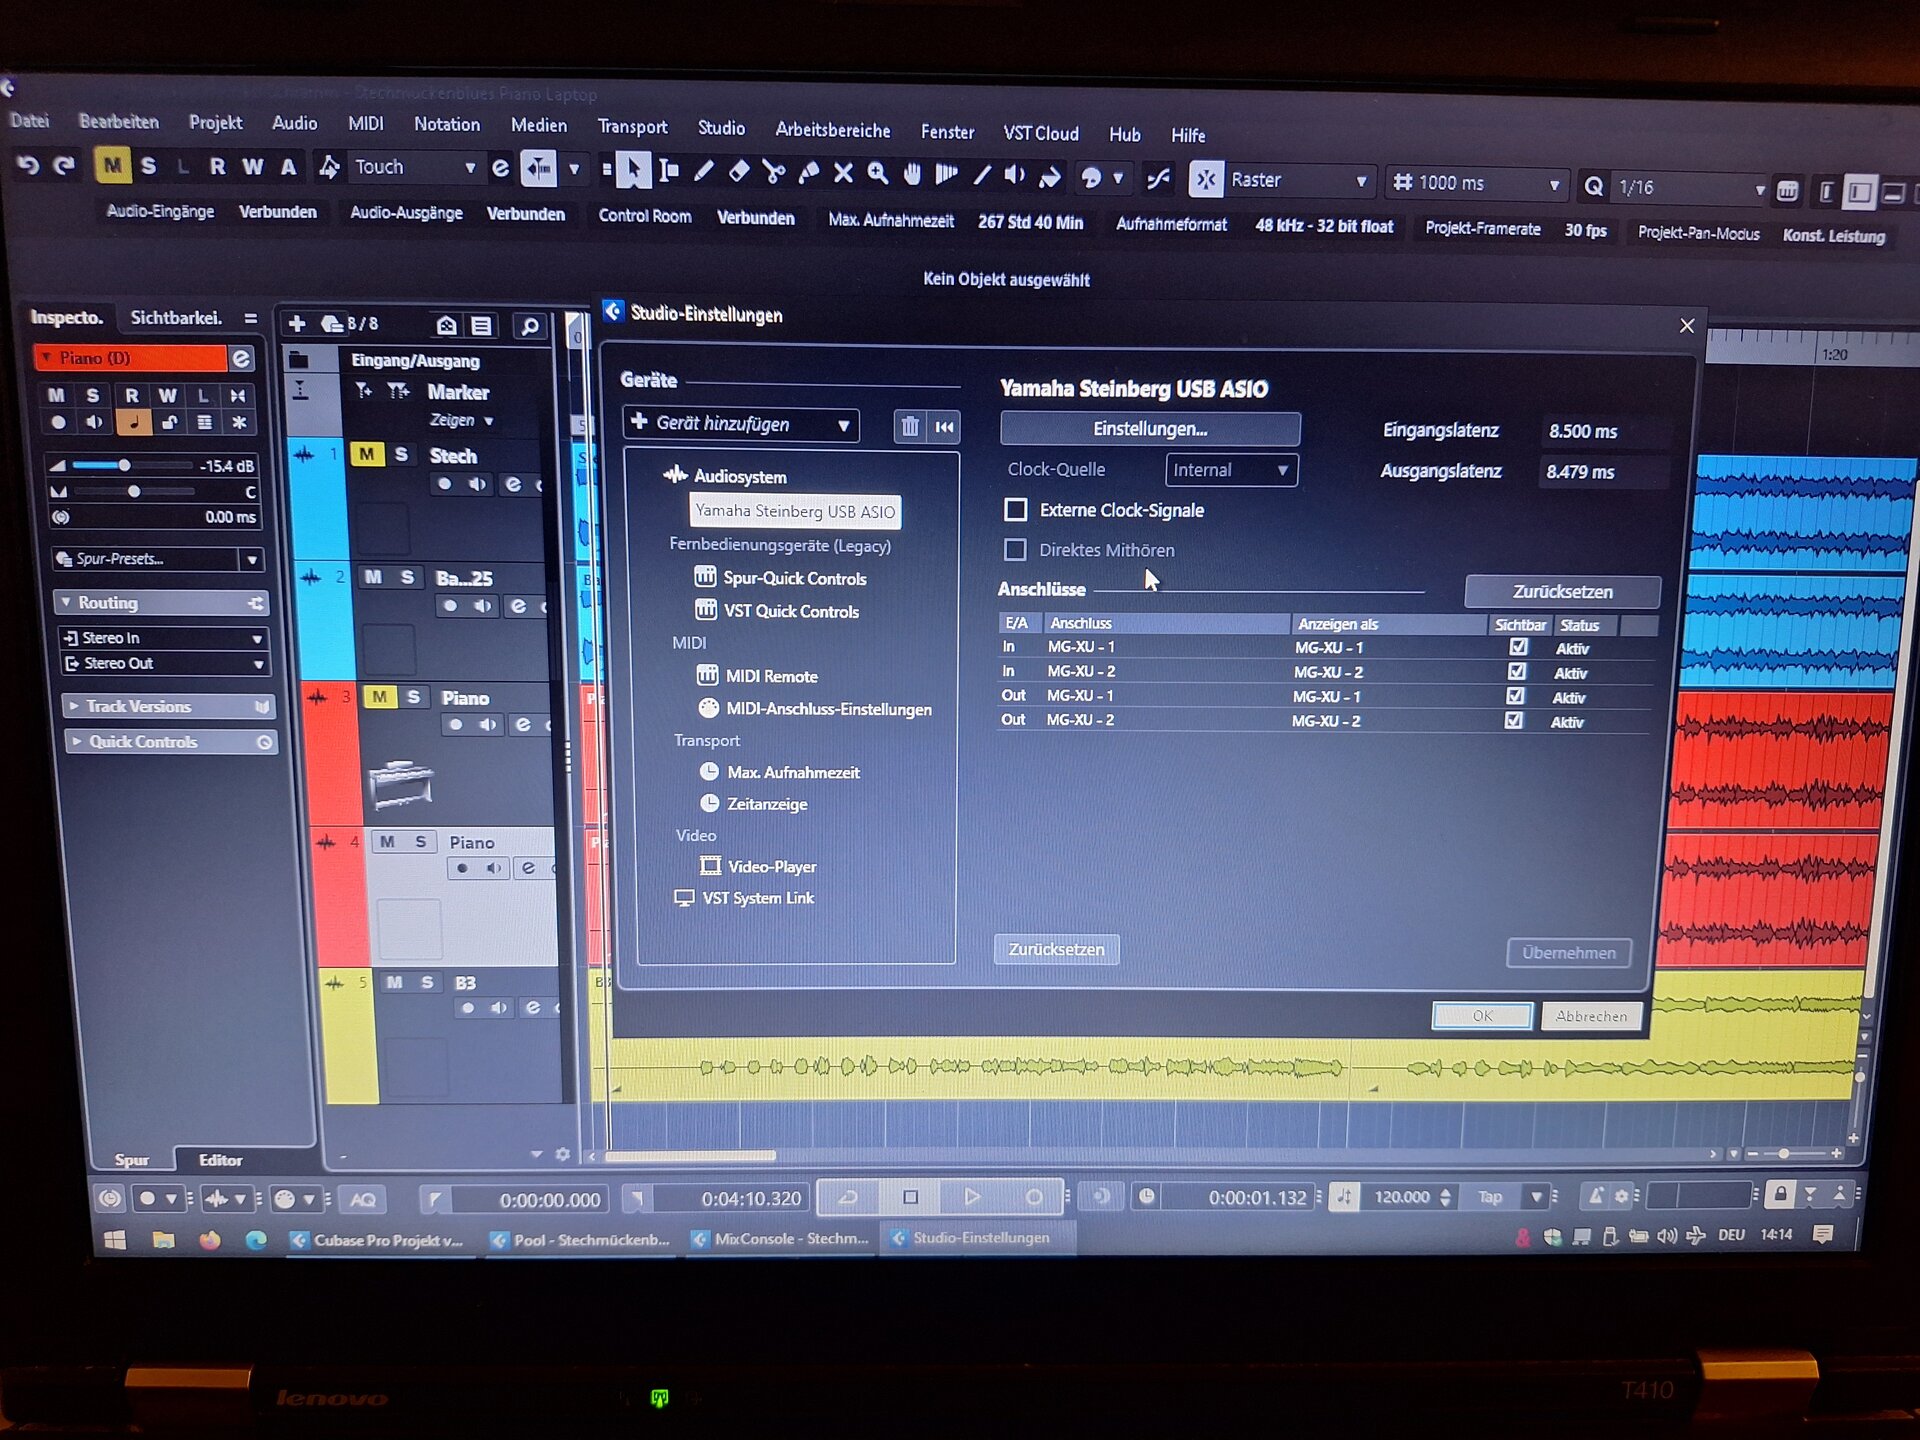1920x1440 pixels.
Task: Select the hand-shaped tool in the toolbar
Action: (x=912, y=175)
